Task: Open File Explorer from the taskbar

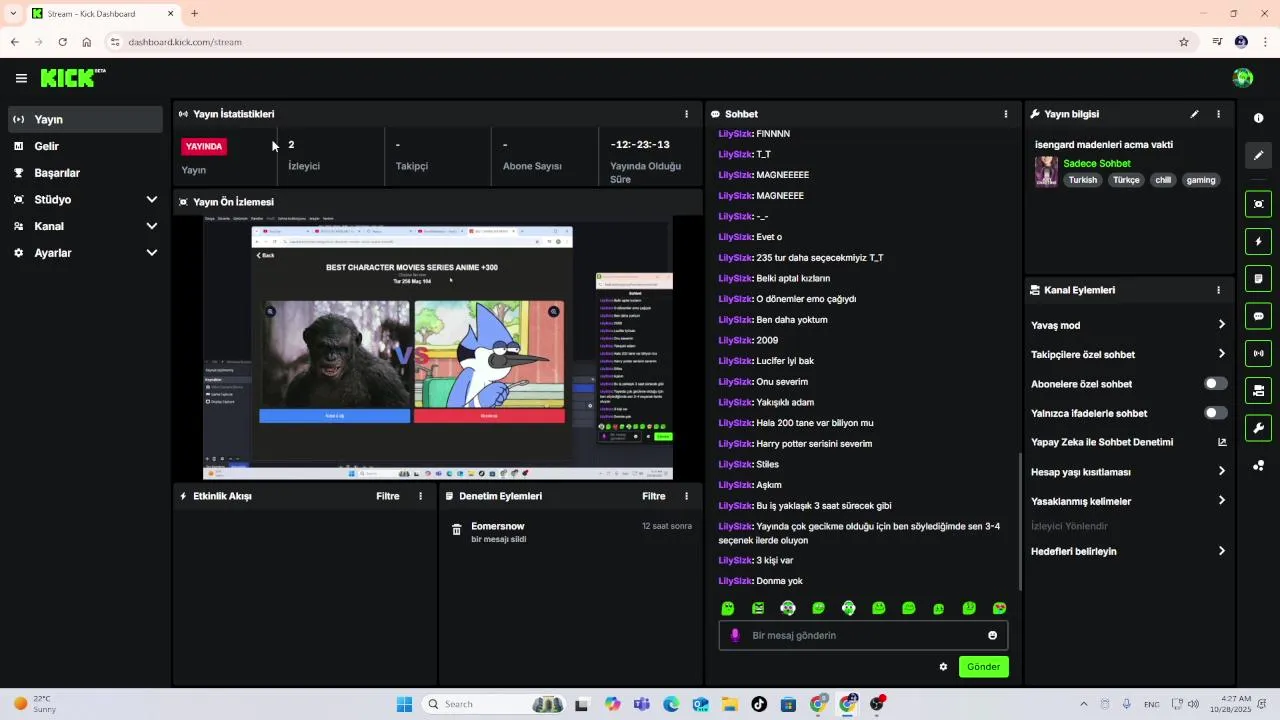Action: [730, 704]
